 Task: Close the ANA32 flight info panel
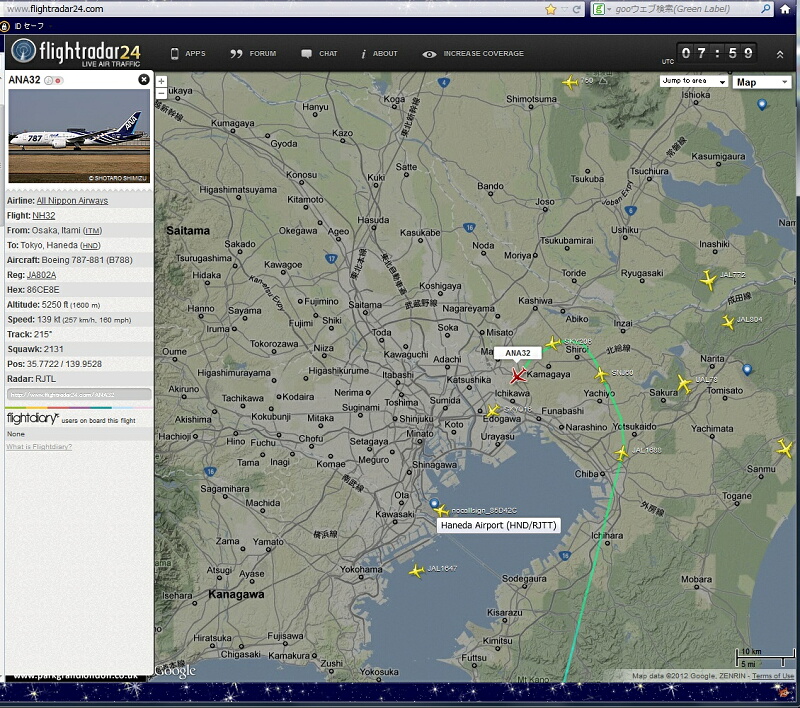(x=144, y=80)
